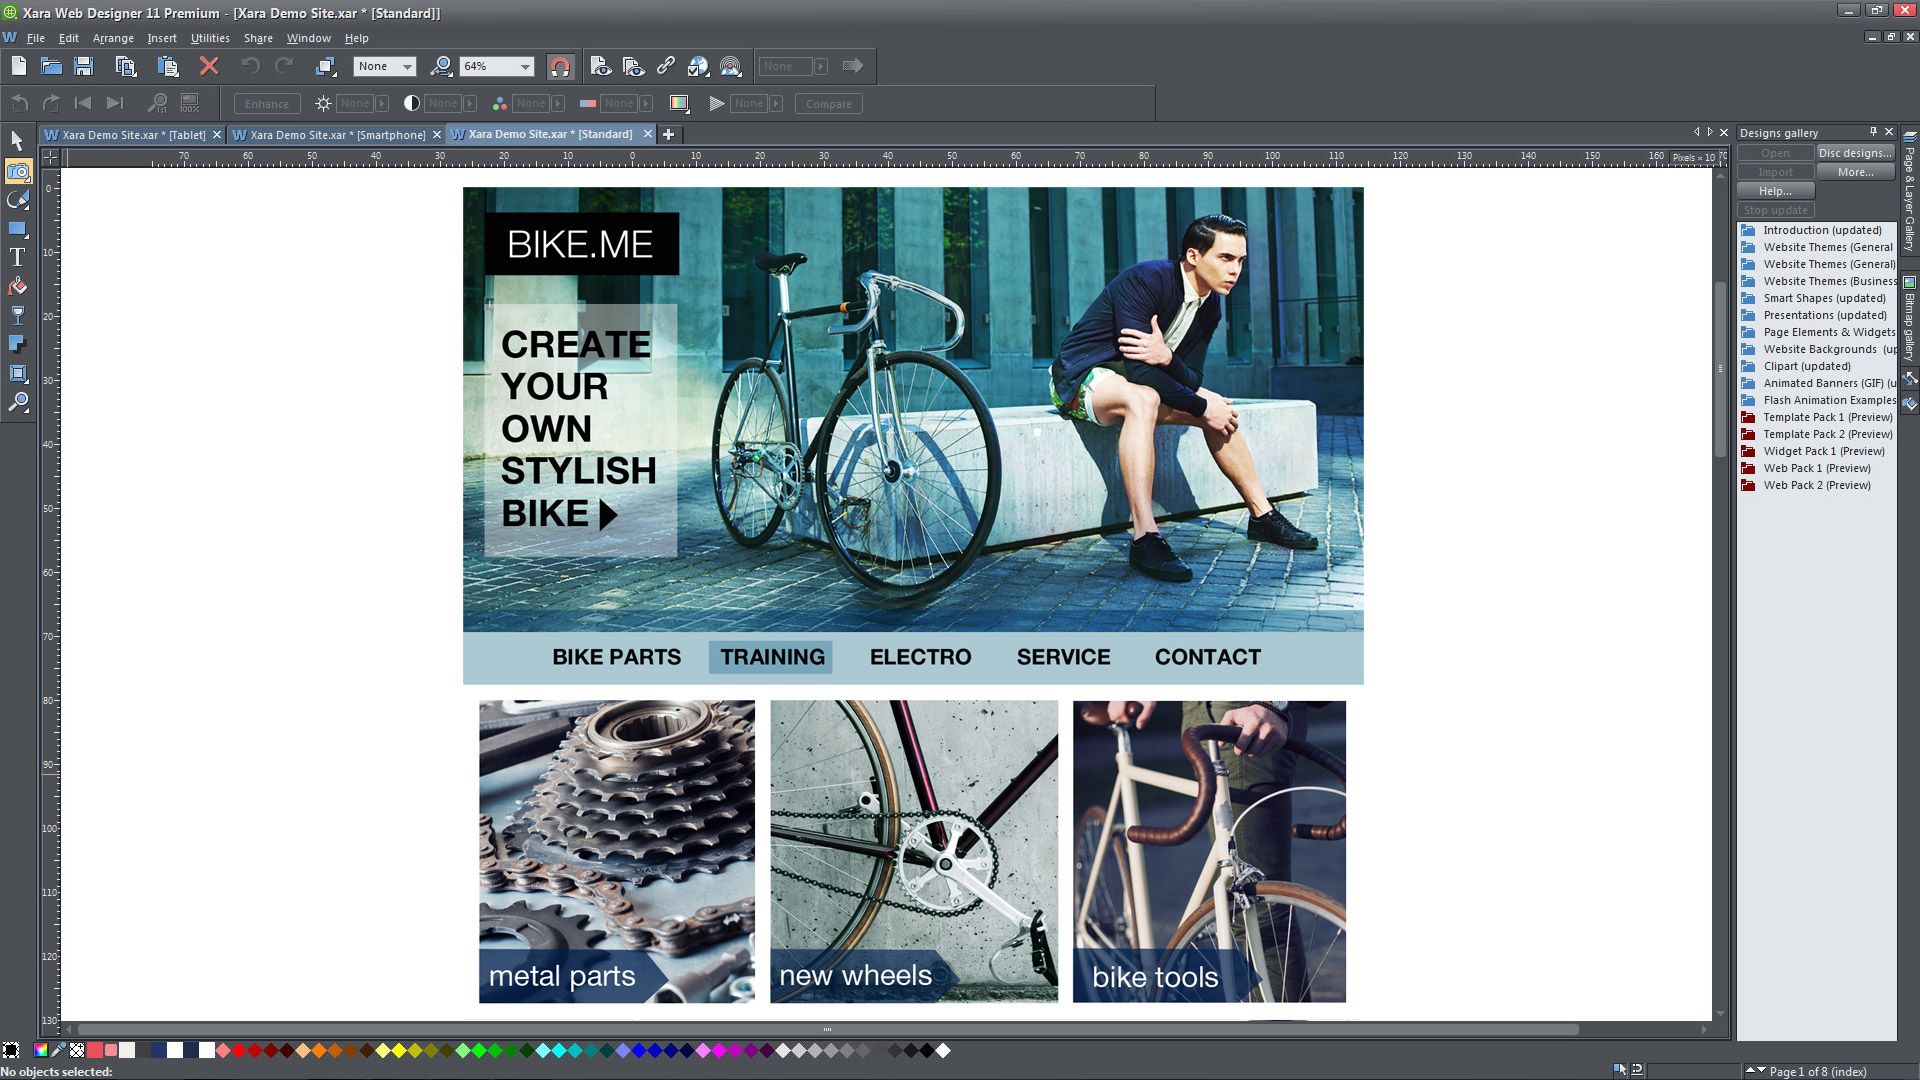Toggle magnetic snapping on the toolbar
The image size is (1920, 1080).
(561, 66)
